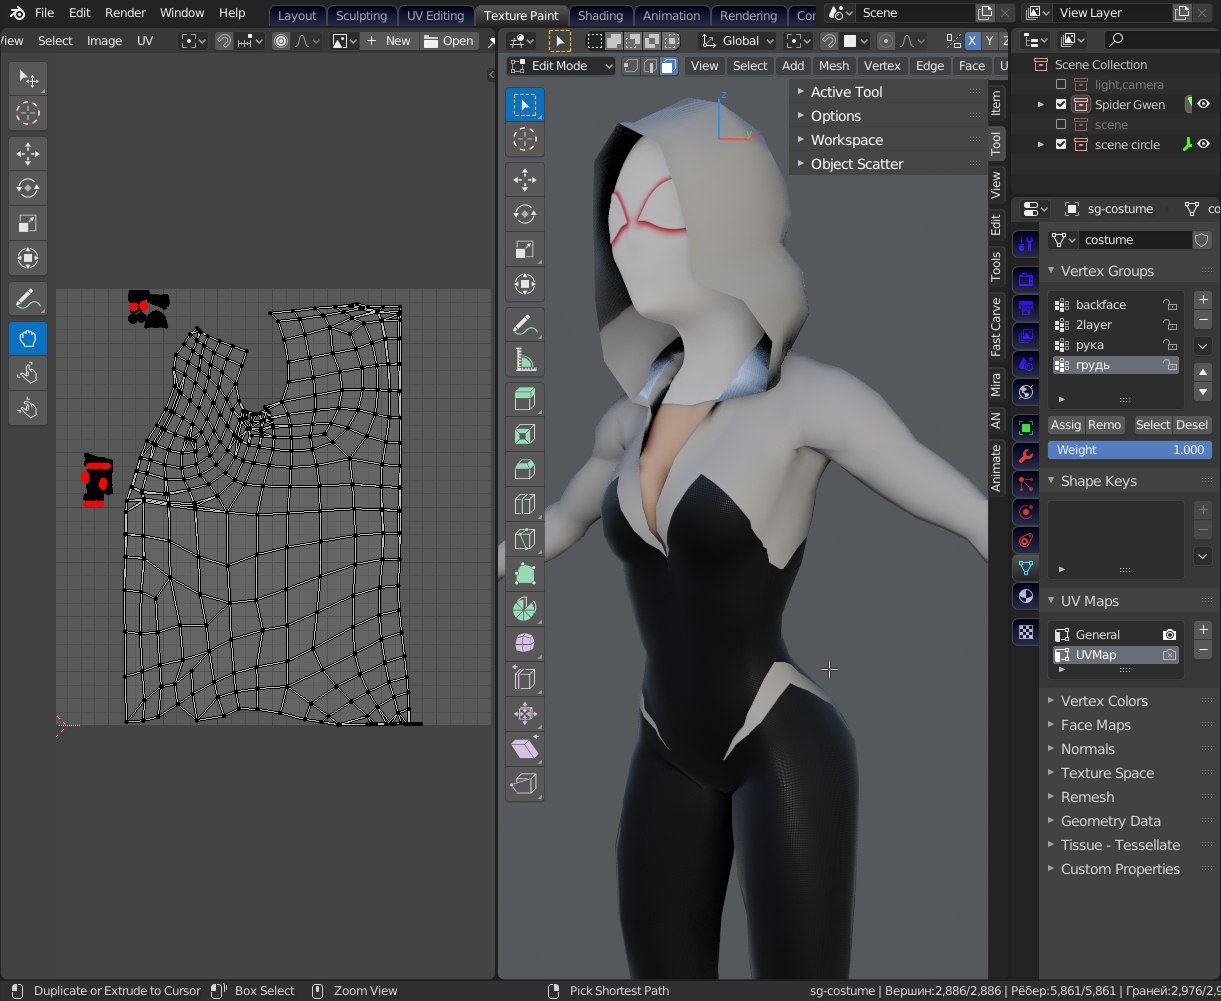Screen dimensions: 1221x1001
Task: Select the Annotate tool in the UV editor toolbar
Action: pyautogui.click(x=28, y=298)
